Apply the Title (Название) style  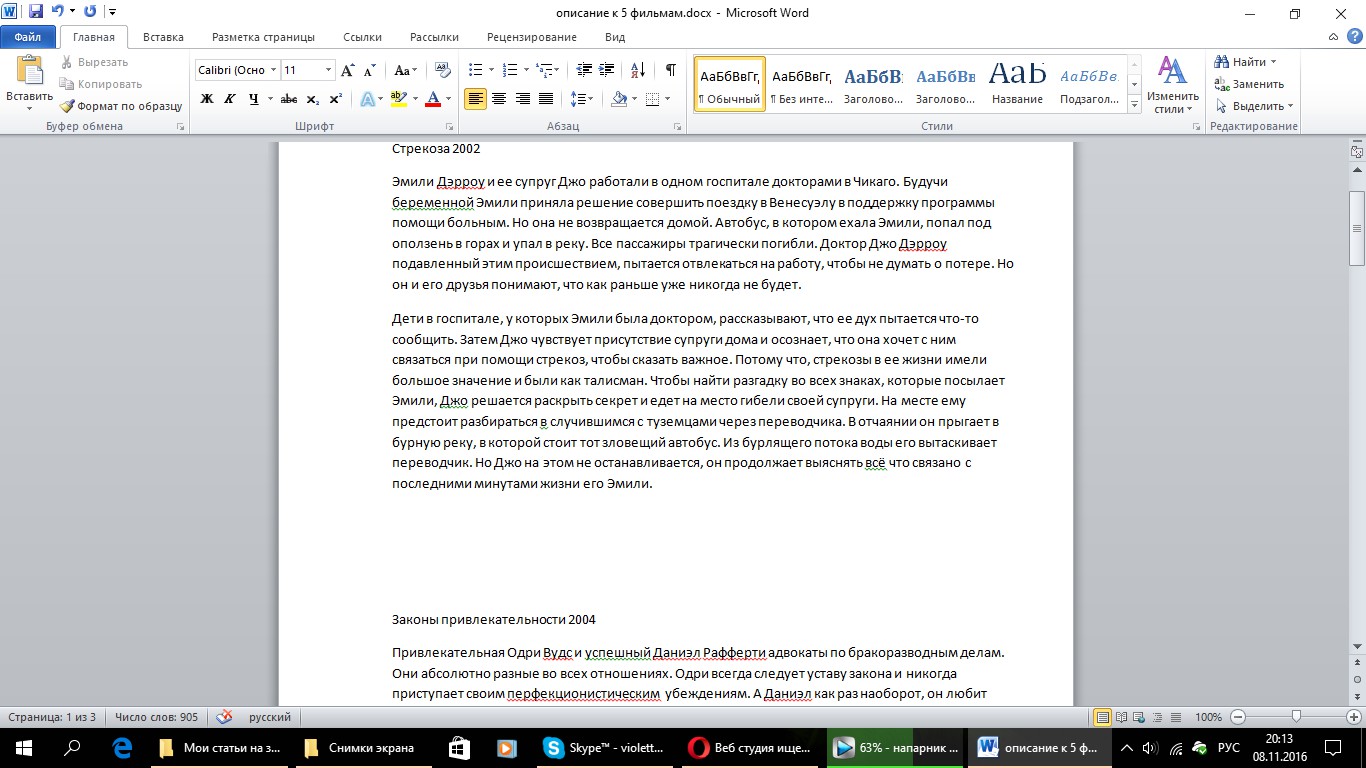1017,84
